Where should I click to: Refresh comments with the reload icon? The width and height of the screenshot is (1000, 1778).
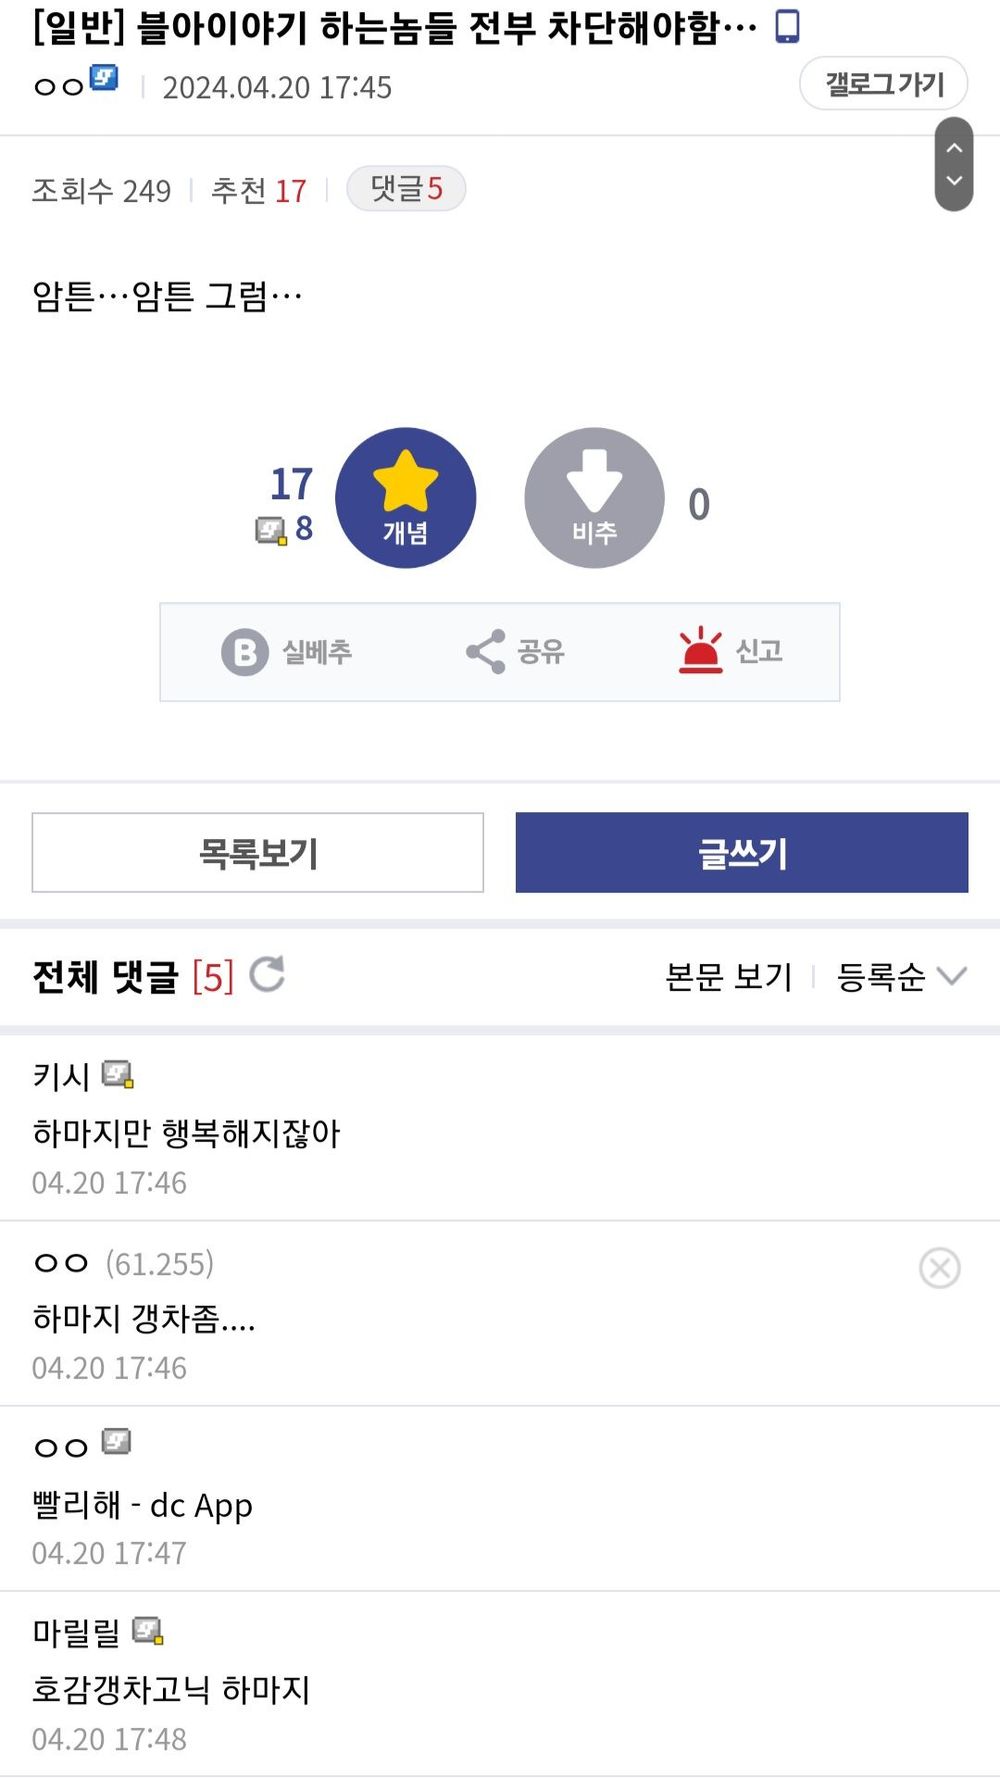coord(267,974)
